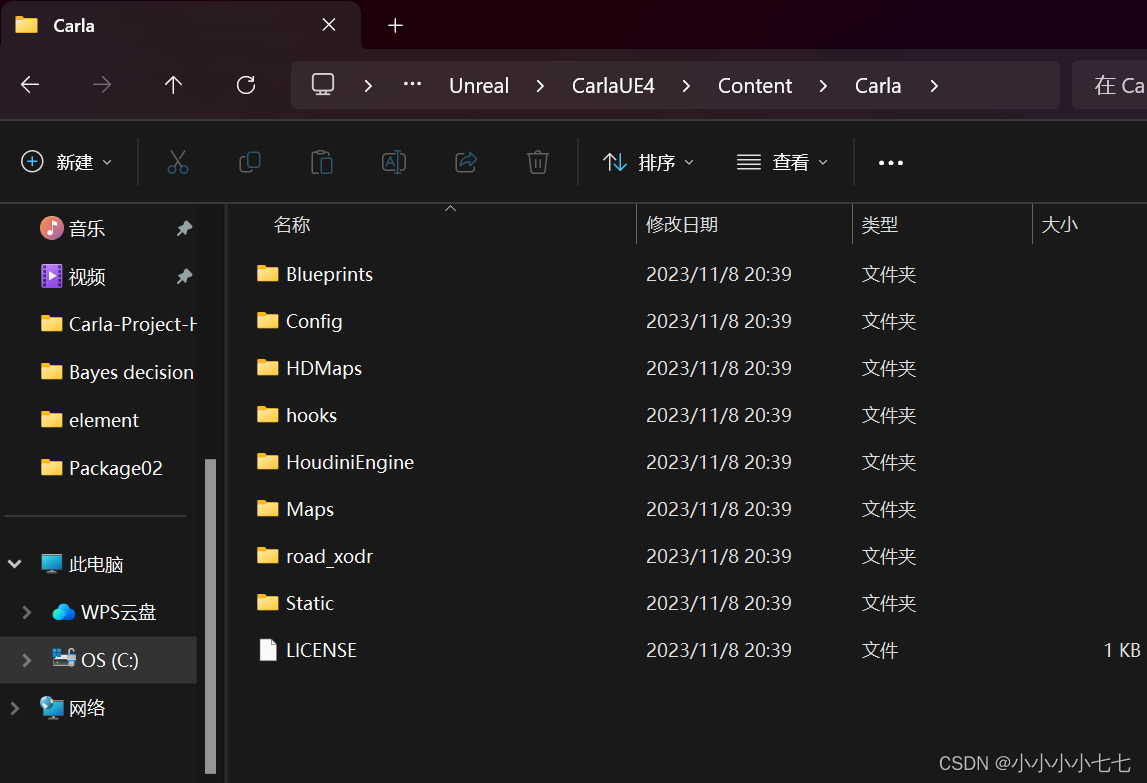Expand chevron after the PC icon

point(368,86)
